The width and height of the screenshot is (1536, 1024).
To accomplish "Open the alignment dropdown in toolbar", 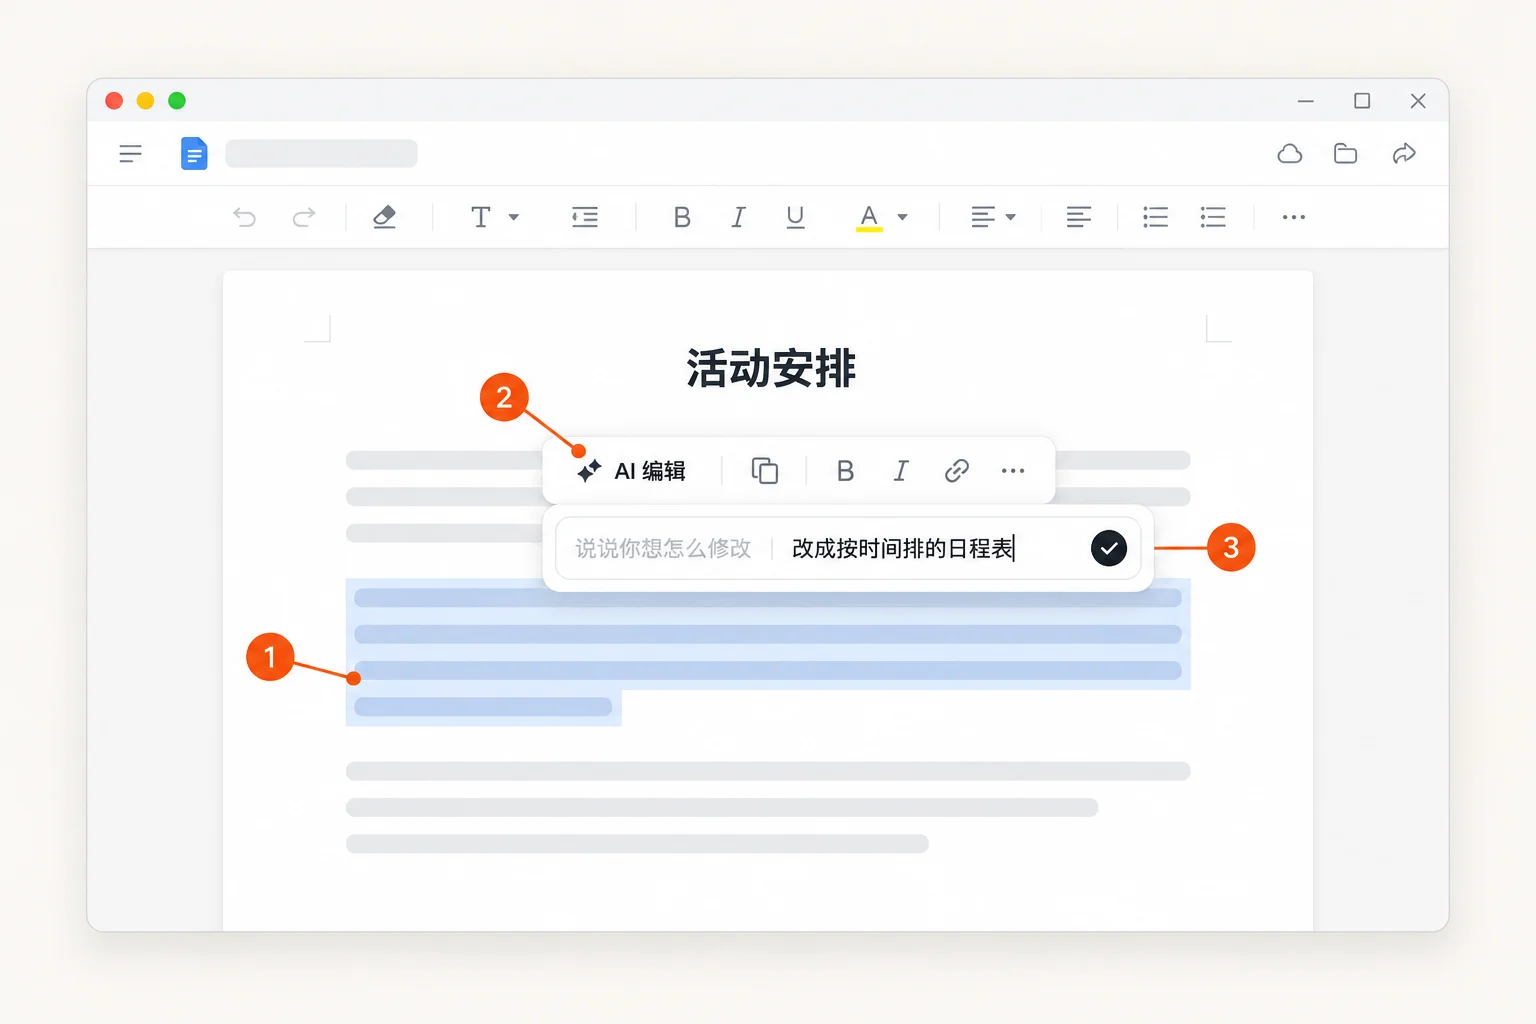I will [993, 217].
